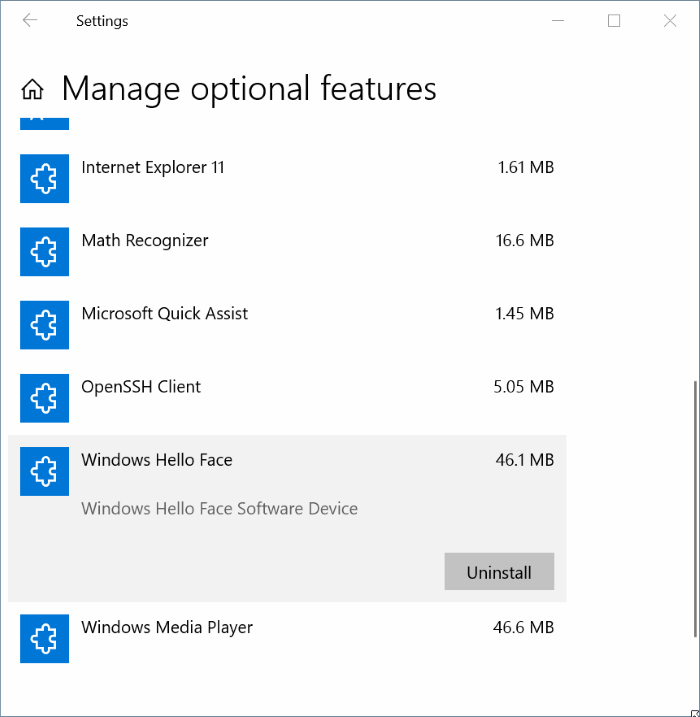Click the Windows Media Player puzzle icon
This screenshot has width=700, height=717.
pyautogui.click(x=44, y=638)
